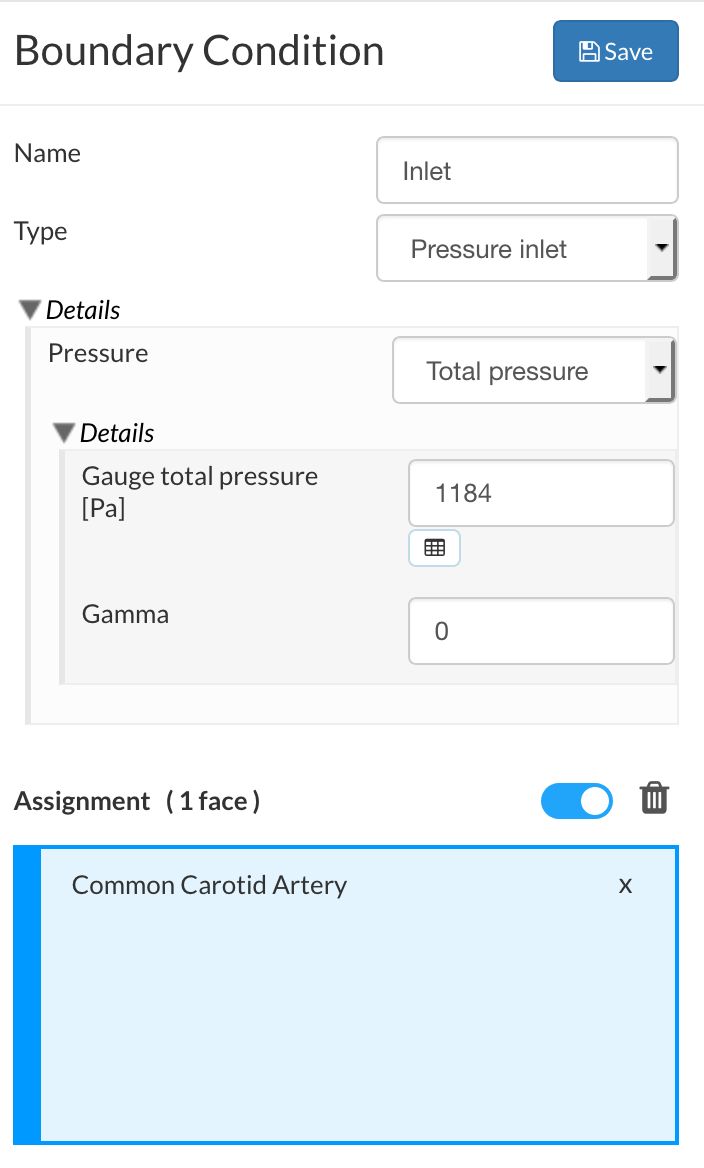Click the Name input field

527,171
